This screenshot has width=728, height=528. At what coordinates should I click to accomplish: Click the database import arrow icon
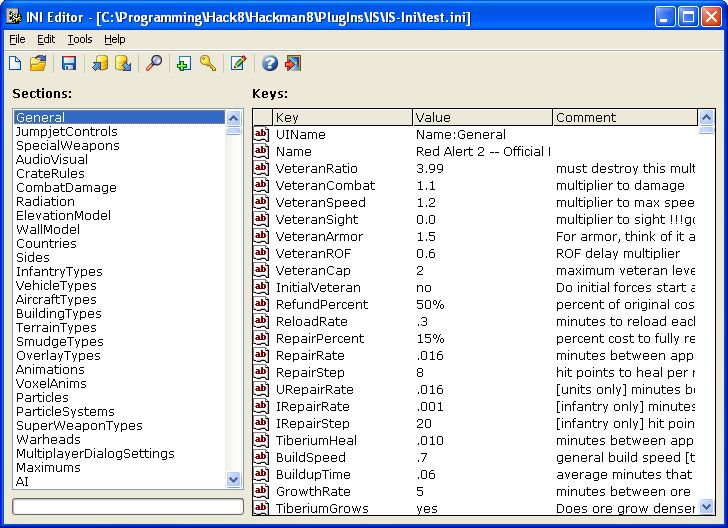click(x=100, y=64)
